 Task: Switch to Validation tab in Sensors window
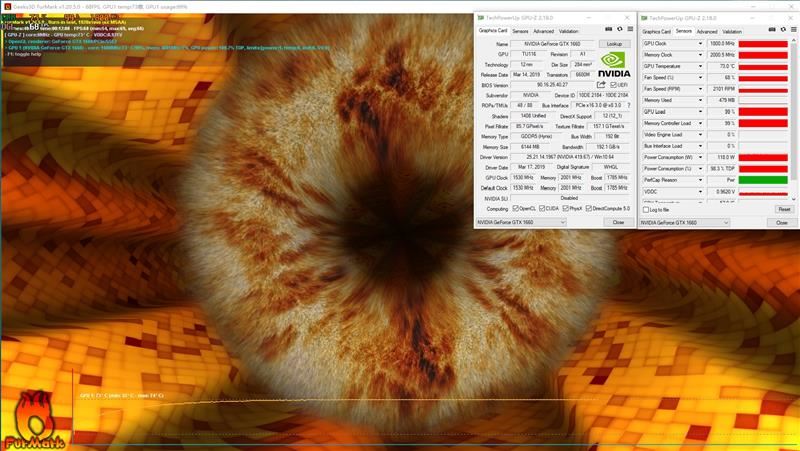(x=732, y=32)
